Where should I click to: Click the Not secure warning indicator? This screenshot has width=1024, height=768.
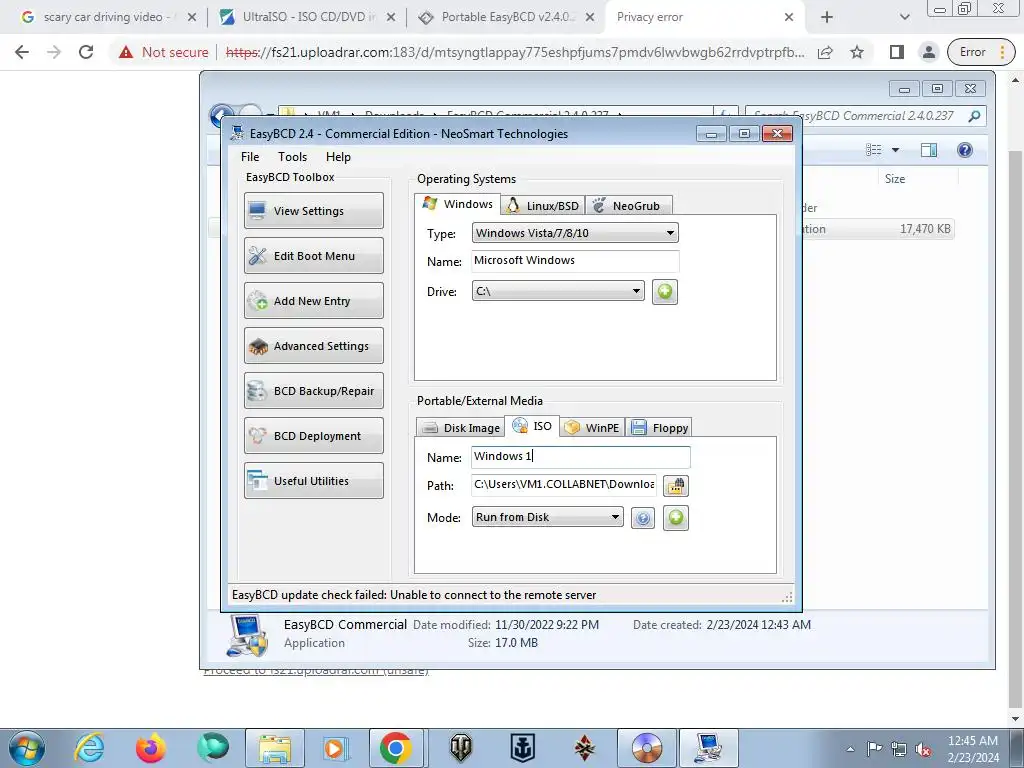pyautogui.click(x=163, y=52)
